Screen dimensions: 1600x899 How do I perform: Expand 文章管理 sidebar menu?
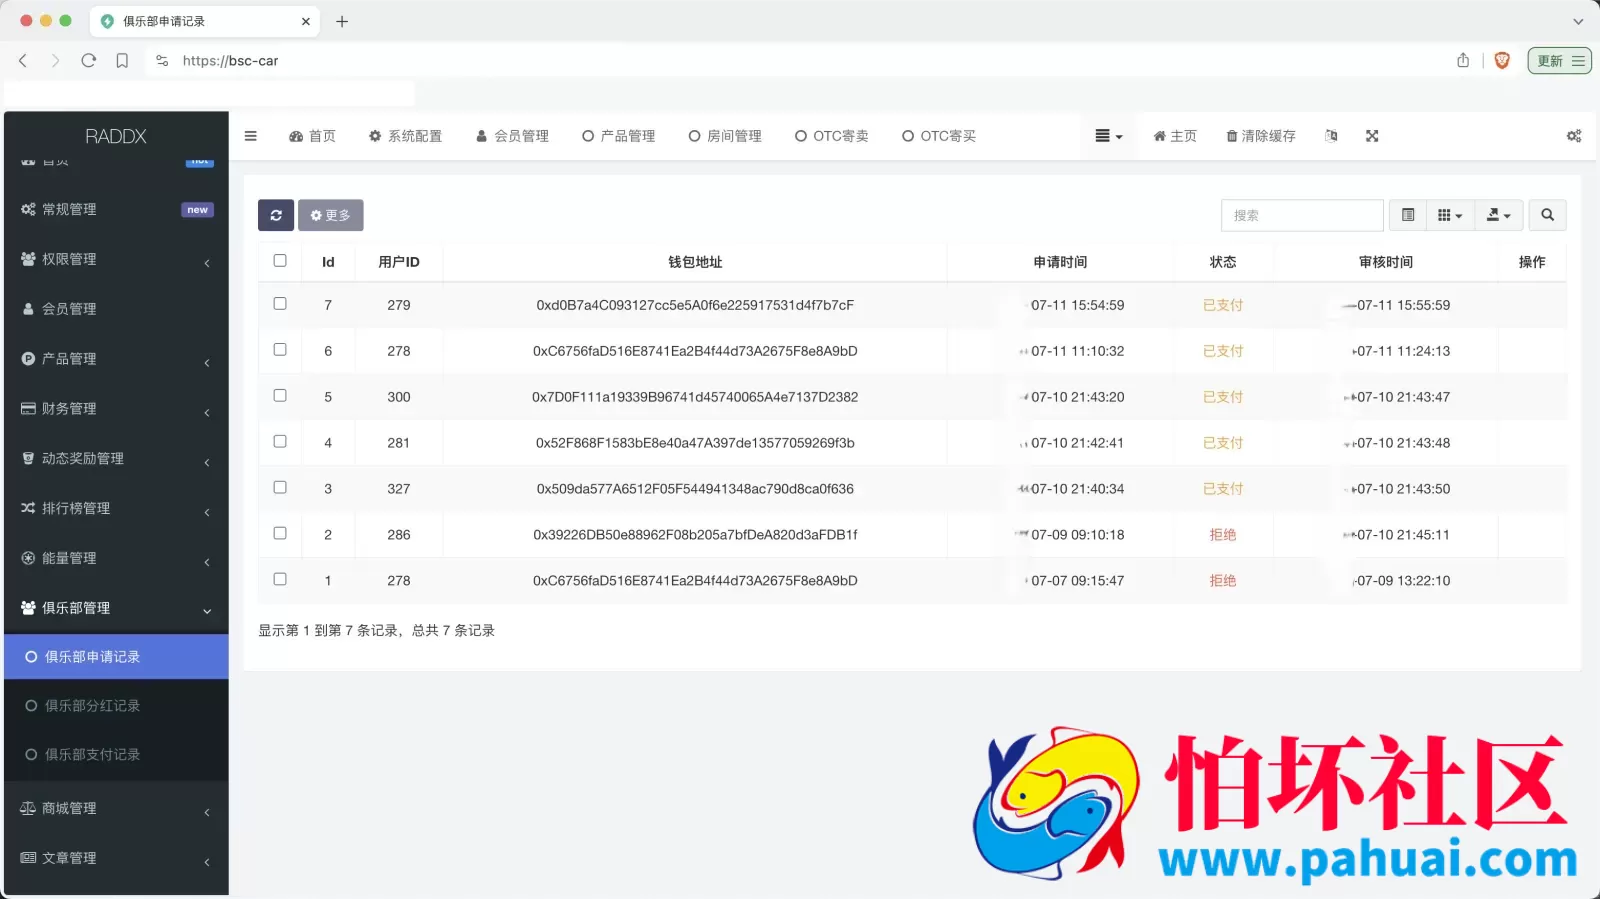[x=116, y=859]
